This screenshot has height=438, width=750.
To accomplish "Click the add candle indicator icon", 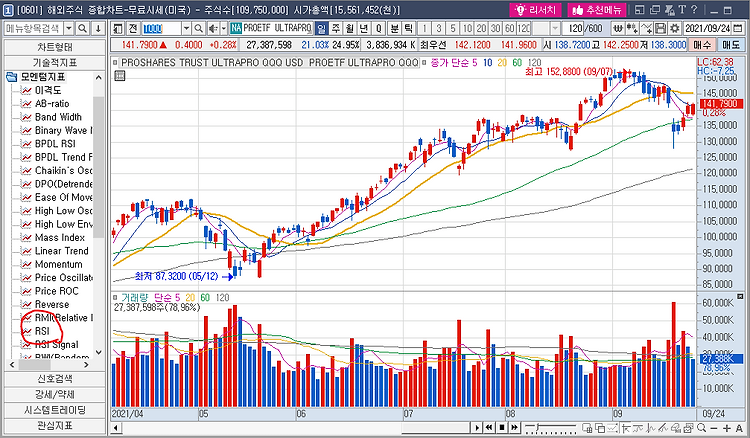I will (632, 28).
